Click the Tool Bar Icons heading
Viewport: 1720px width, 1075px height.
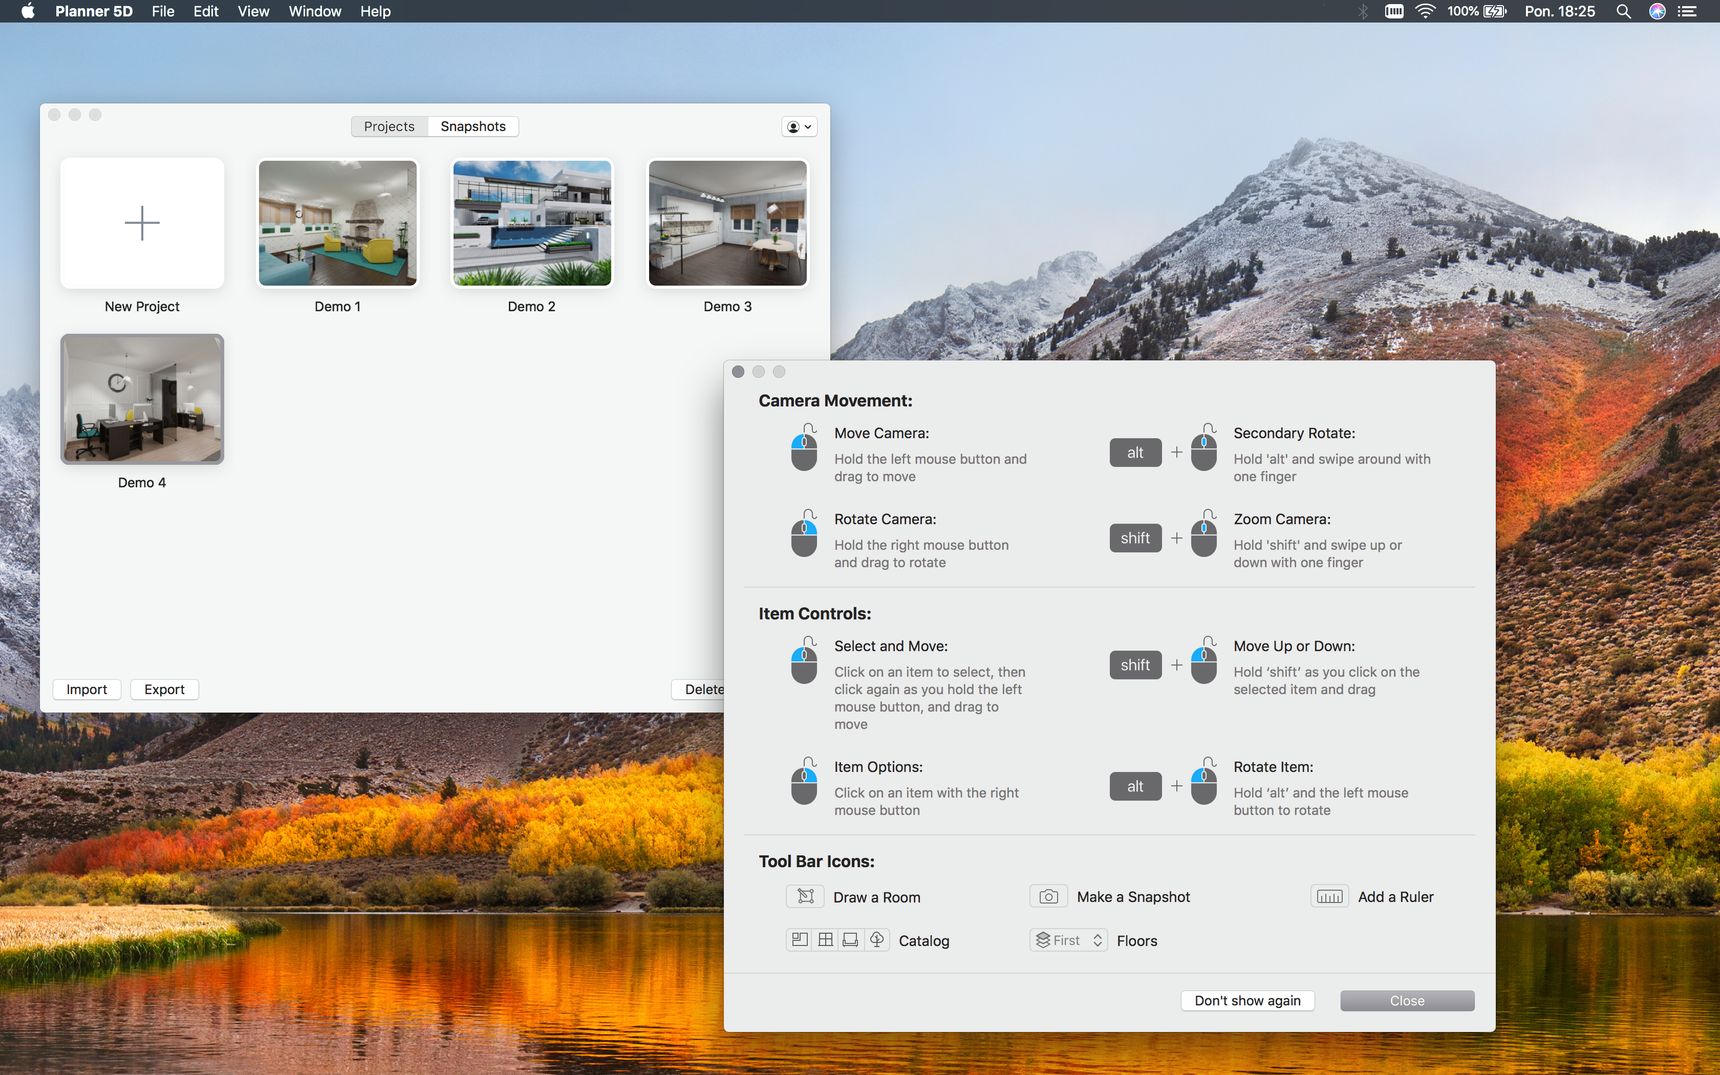(816, 861)
